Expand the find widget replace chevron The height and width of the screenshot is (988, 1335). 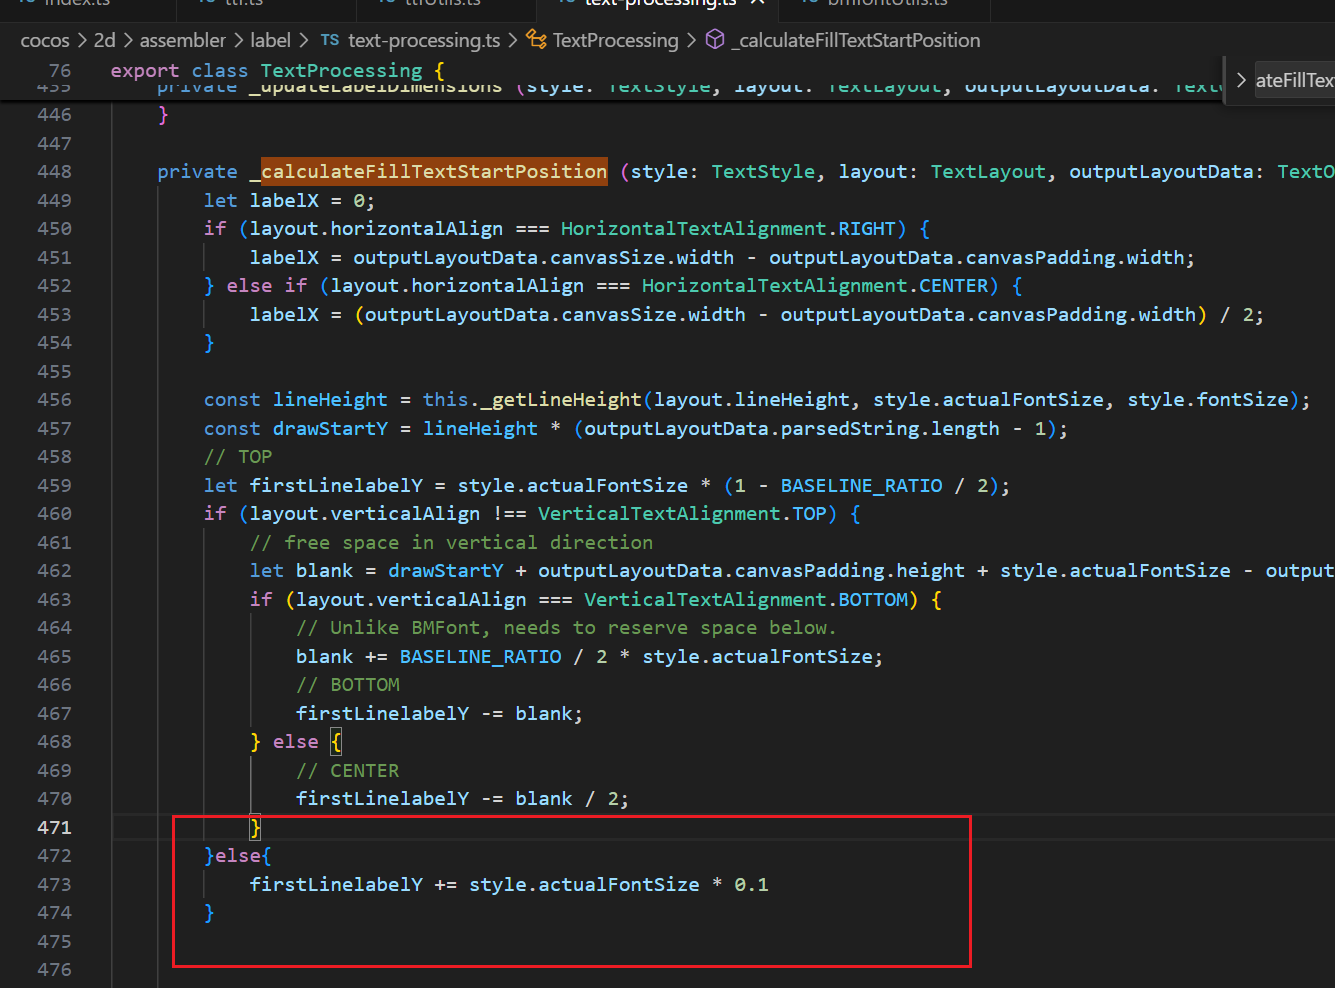[x=1241, y=80]
